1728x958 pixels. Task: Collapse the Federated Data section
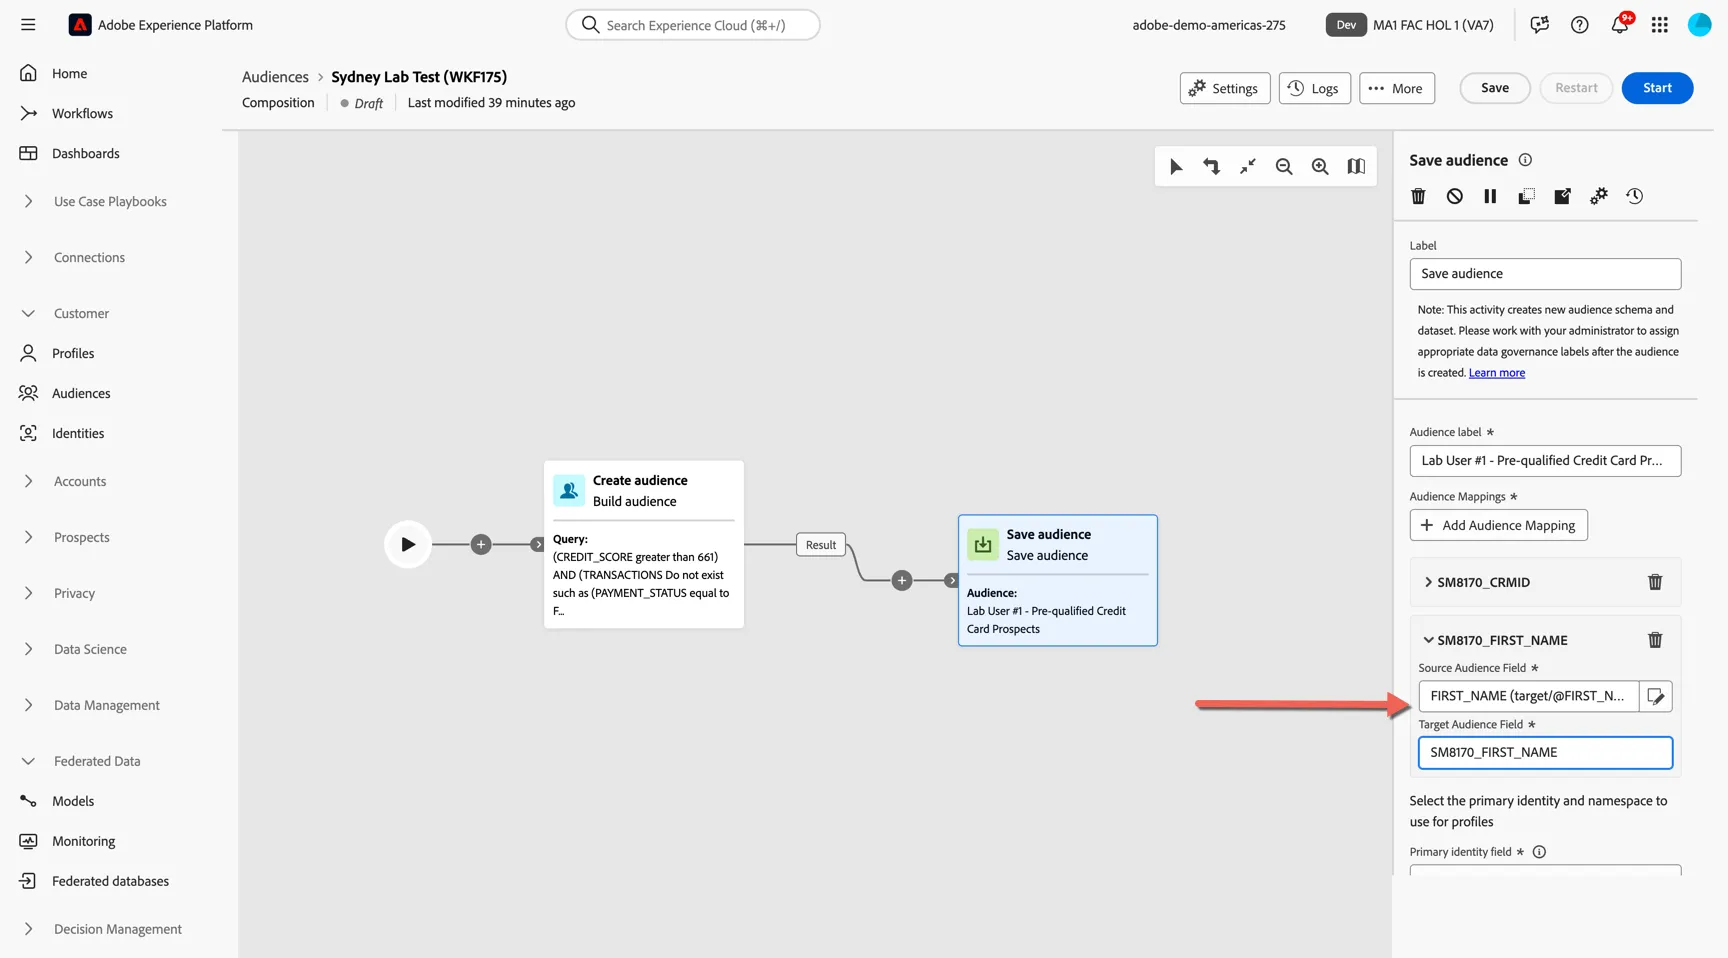(x=28, y=762)
